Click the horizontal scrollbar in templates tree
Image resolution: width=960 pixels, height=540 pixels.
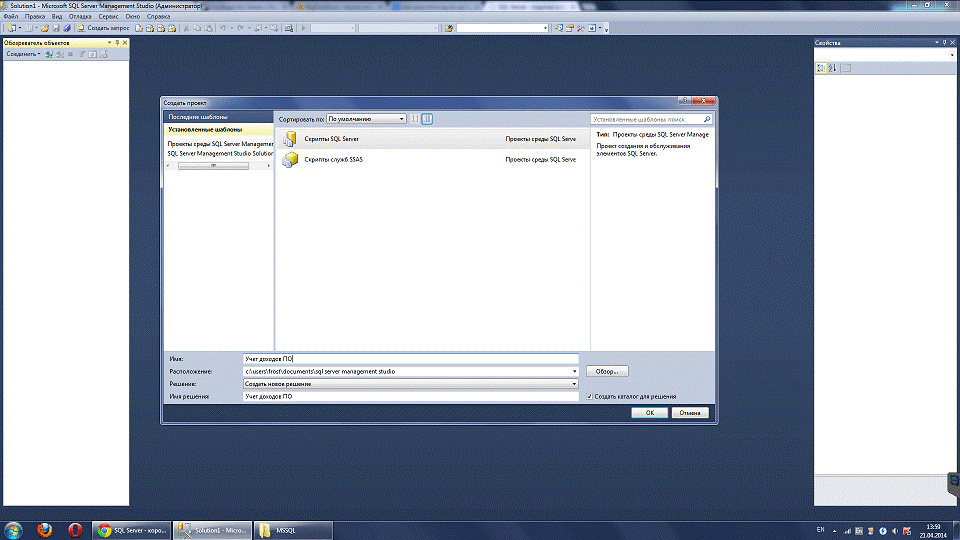[212, 165]
